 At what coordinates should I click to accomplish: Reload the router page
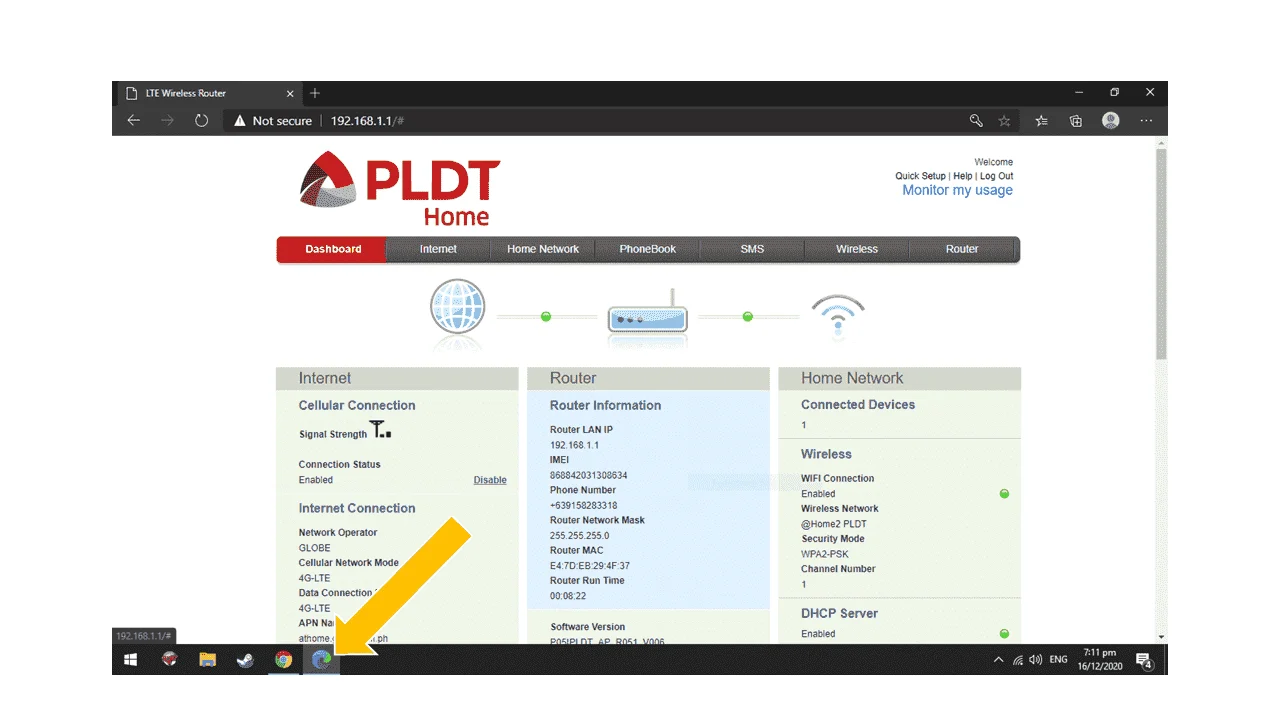click(201, 121)
